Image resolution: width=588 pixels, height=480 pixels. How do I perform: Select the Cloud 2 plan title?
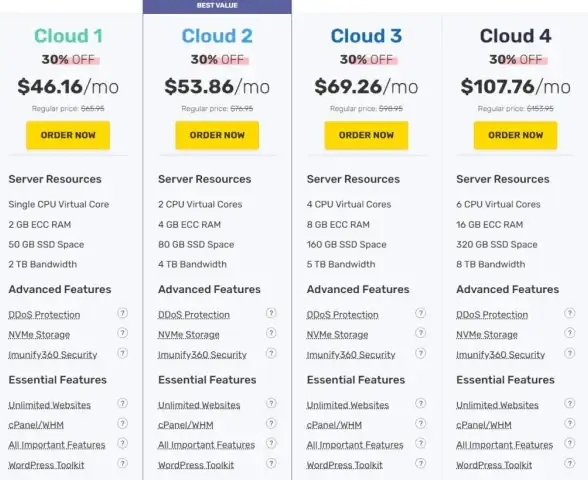coord(217,36)
